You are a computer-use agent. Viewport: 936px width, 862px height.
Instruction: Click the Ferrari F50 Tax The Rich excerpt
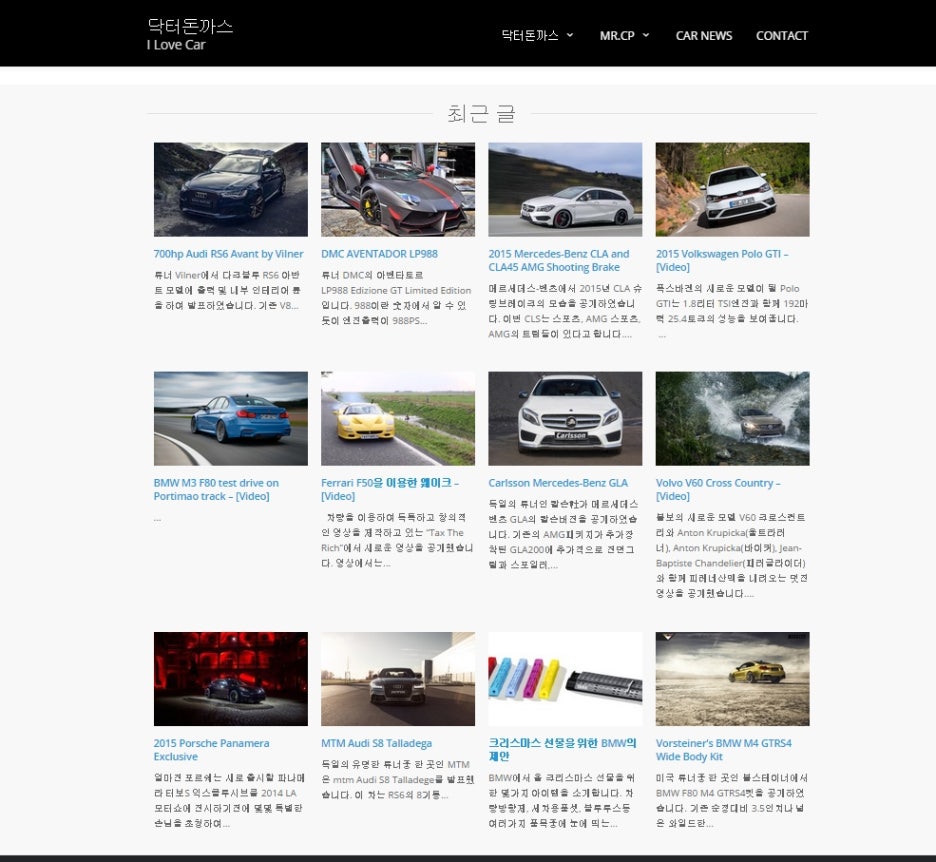397,540
